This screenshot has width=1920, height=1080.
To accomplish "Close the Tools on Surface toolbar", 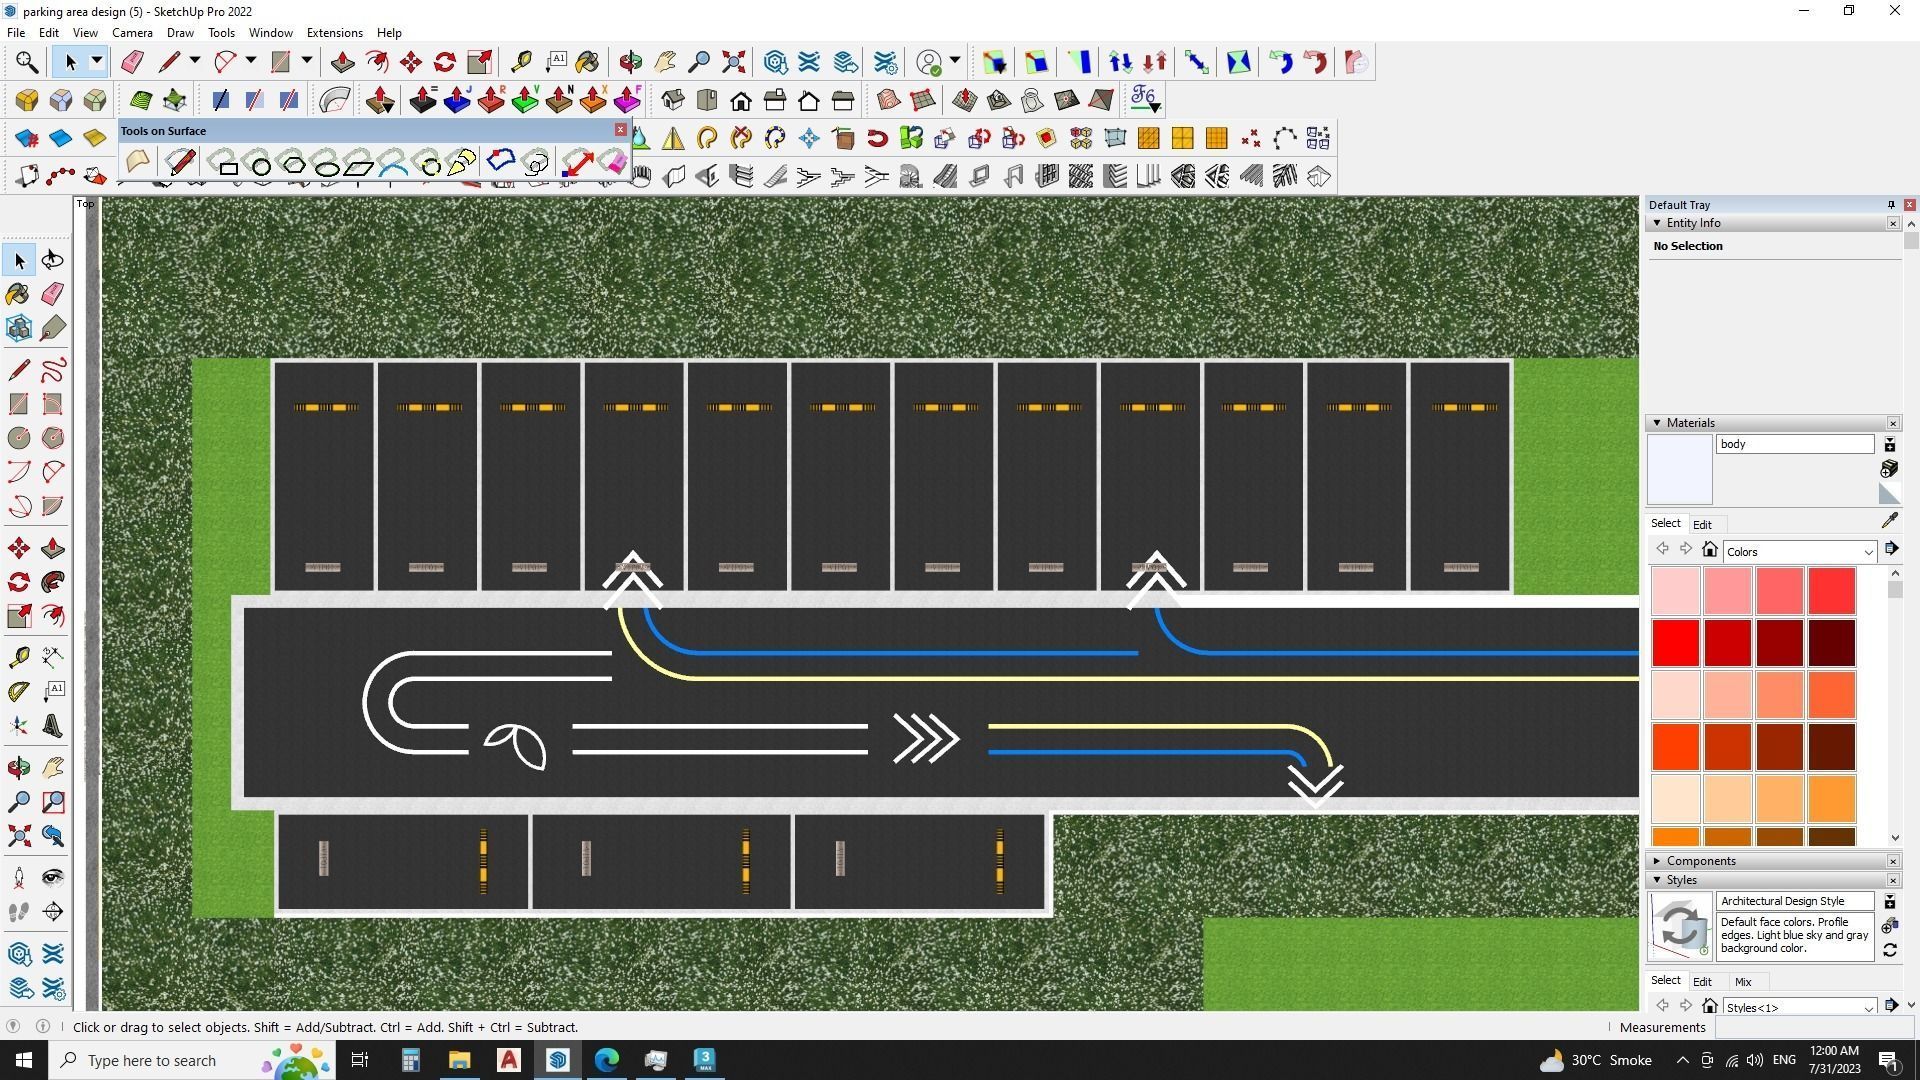I will click(620, 130).
